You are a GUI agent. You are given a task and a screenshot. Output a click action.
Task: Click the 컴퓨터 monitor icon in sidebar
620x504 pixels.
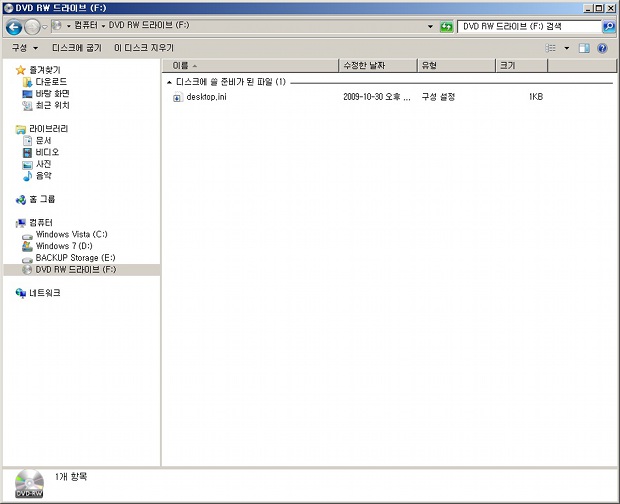21,224
